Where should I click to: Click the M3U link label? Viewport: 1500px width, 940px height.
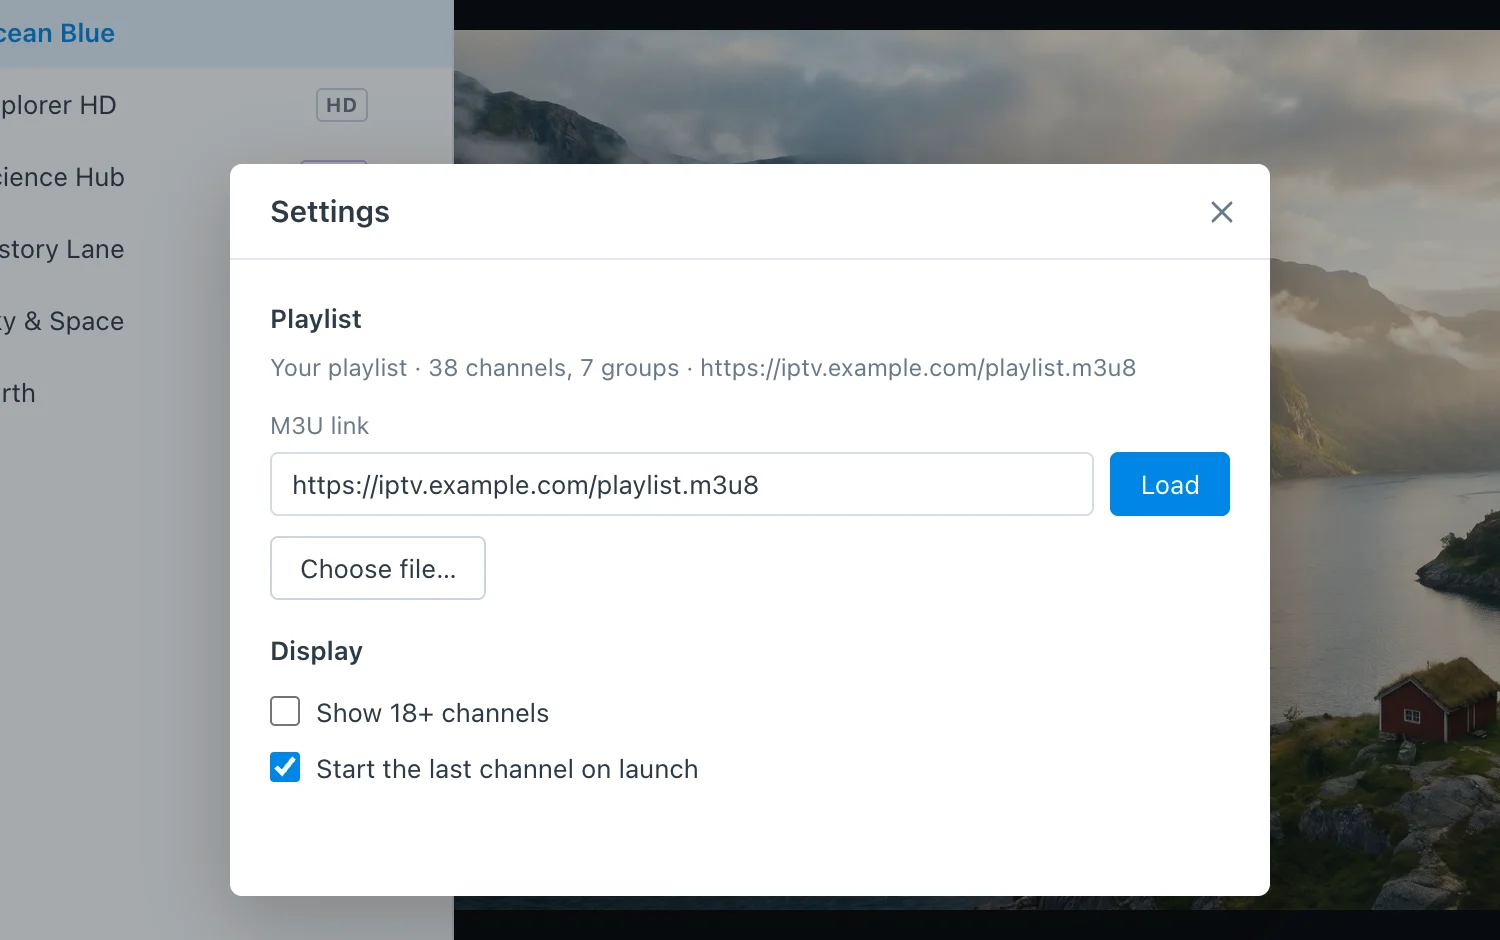point(320,426)
